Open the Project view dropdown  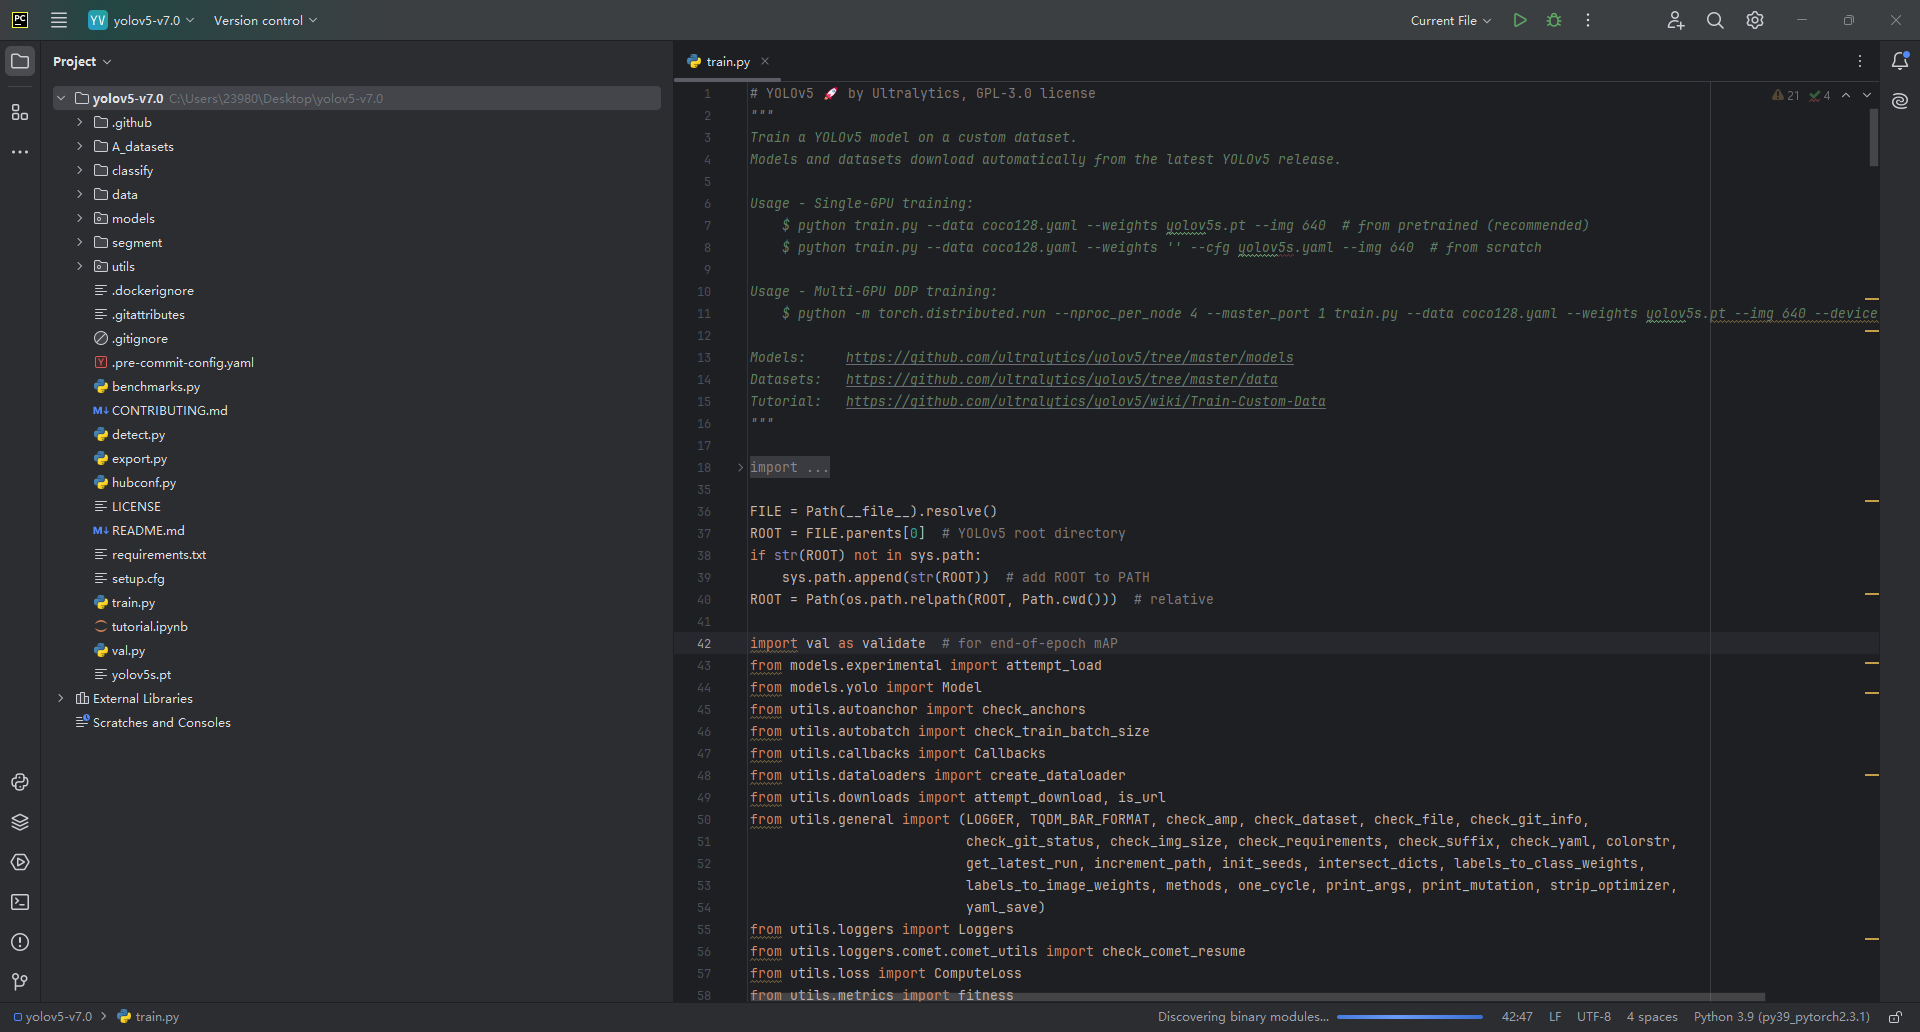click(x=82, y=61)
